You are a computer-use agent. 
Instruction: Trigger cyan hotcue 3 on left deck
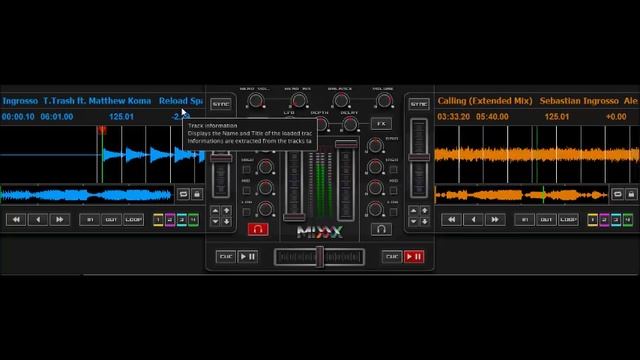182,220
